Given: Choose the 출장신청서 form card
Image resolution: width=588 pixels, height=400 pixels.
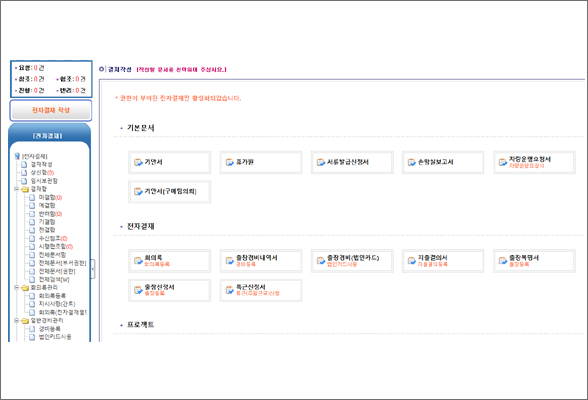Looking at the screenshot, I should tap(170, 290).
